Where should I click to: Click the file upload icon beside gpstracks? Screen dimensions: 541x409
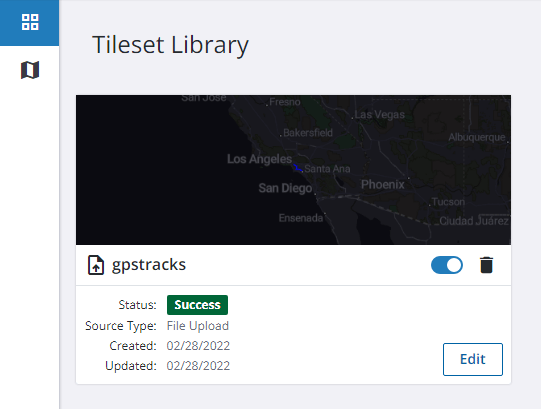coord(96,265)
